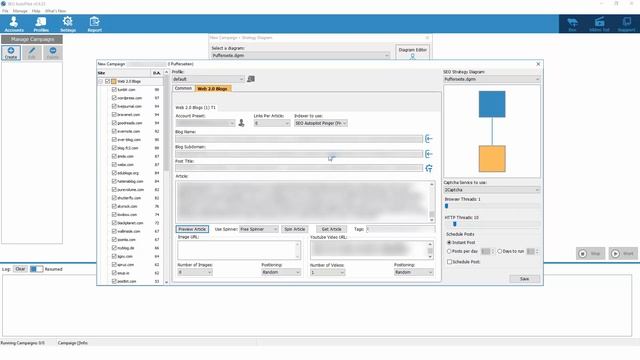Click the Buy icon in top right

[572, 24]
